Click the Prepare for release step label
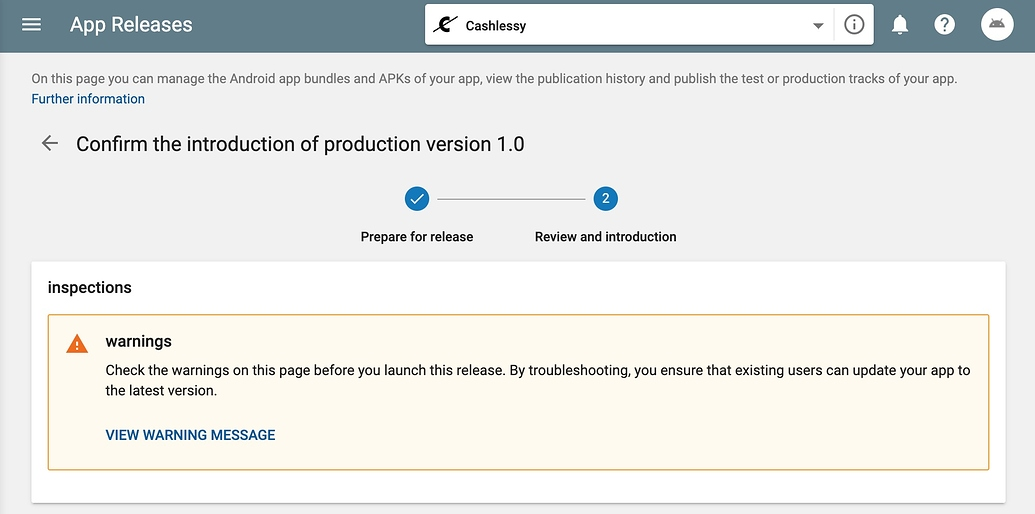Screen dimensions: 1035x514 pyautogui.click(x=417, y=236)
